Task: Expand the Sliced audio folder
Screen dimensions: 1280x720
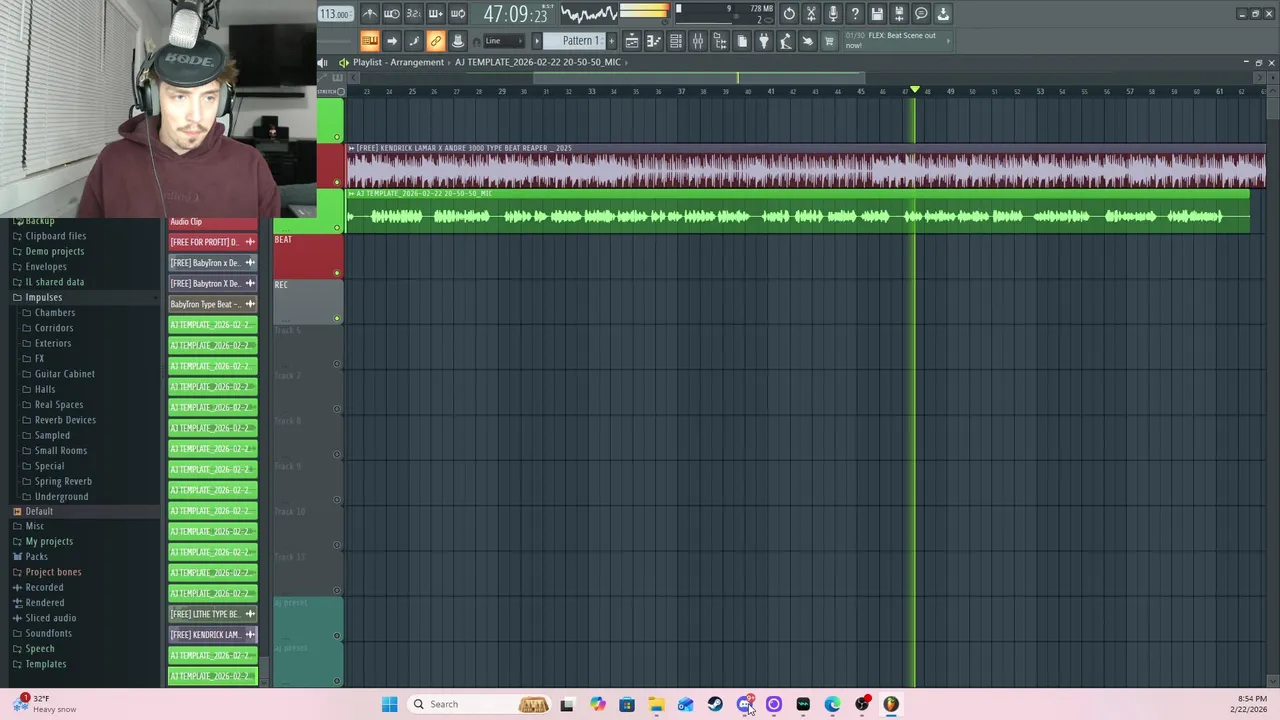Action: click(x=51, y=618)
